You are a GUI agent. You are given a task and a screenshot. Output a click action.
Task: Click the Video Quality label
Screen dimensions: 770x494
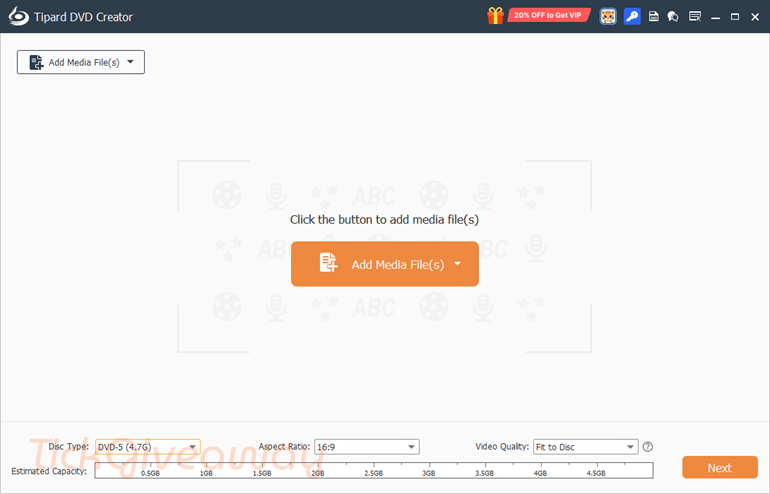pyautogui.click(x=502, y=446)
